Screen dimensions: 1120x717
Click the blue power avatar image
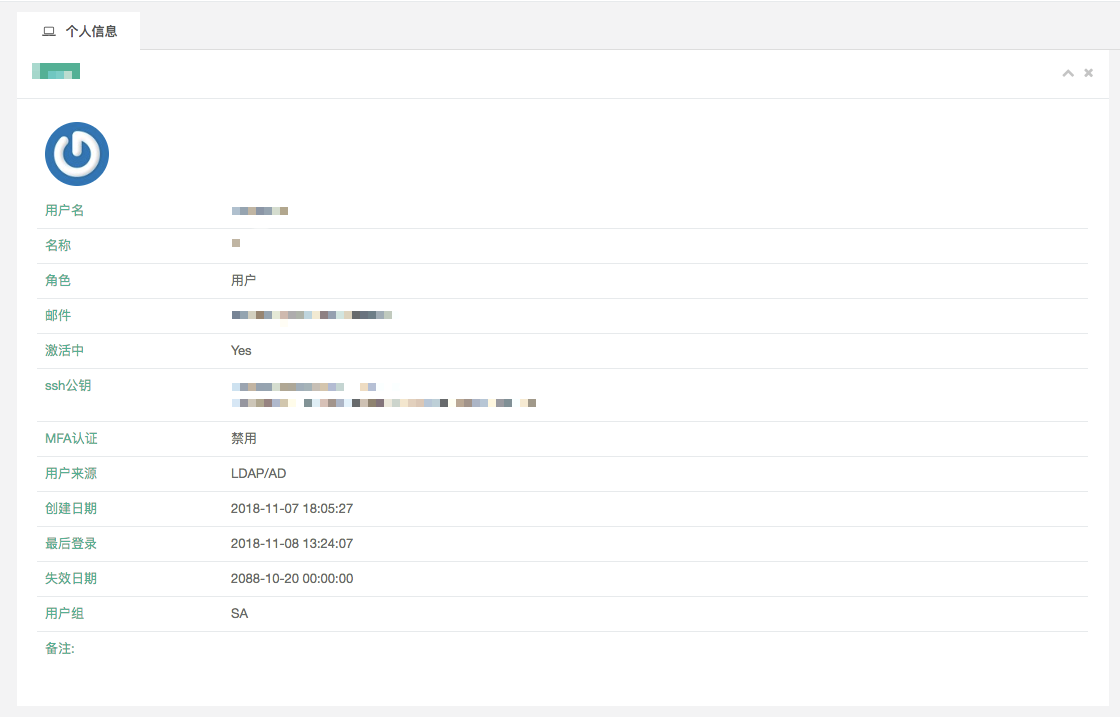pyautogui.click(x=77, y=154)
